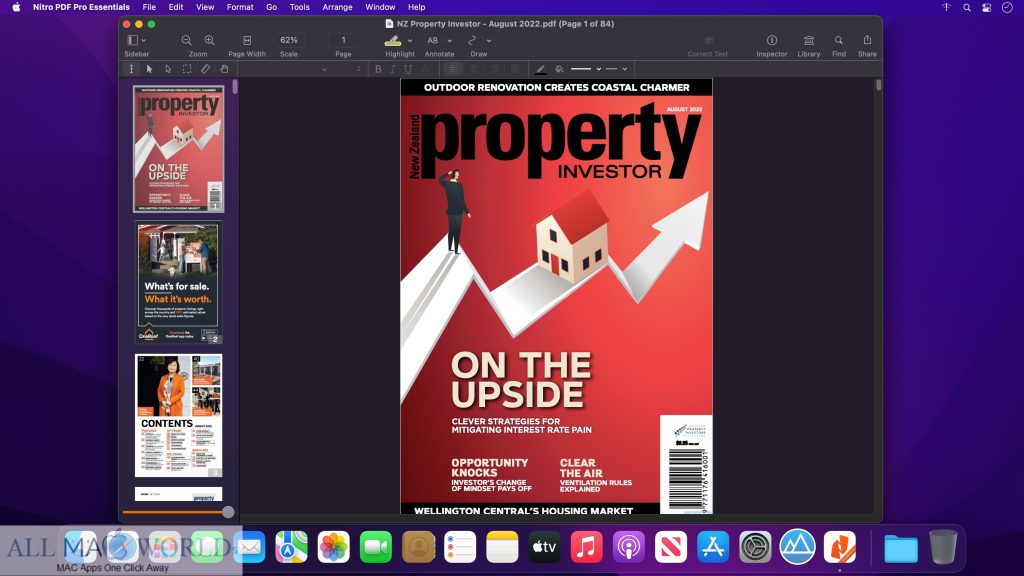Select the Highlight marker tool

point(393,40)
